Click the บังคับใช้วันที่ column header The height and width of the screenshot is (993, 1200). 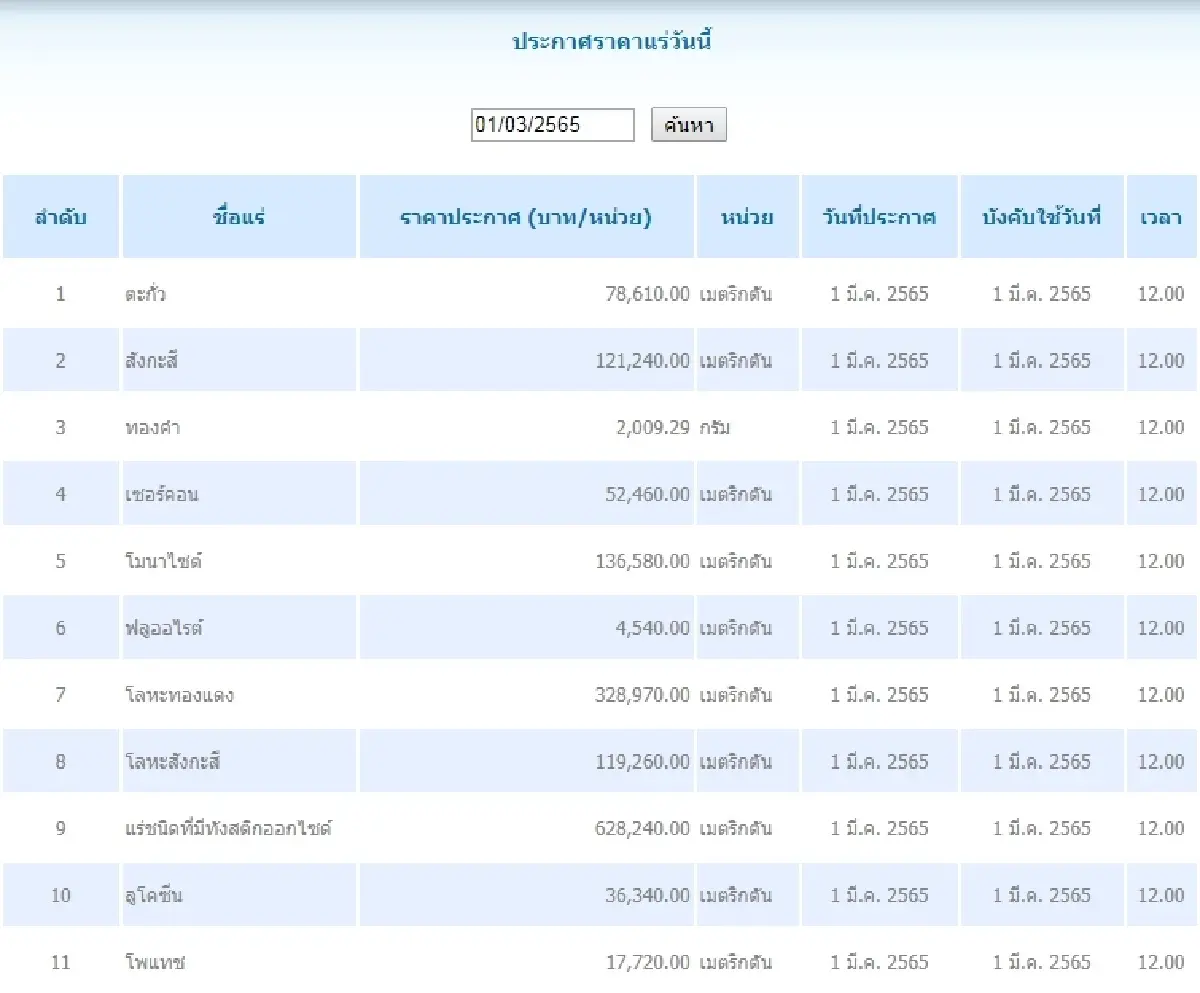[x=1042, y=217]
